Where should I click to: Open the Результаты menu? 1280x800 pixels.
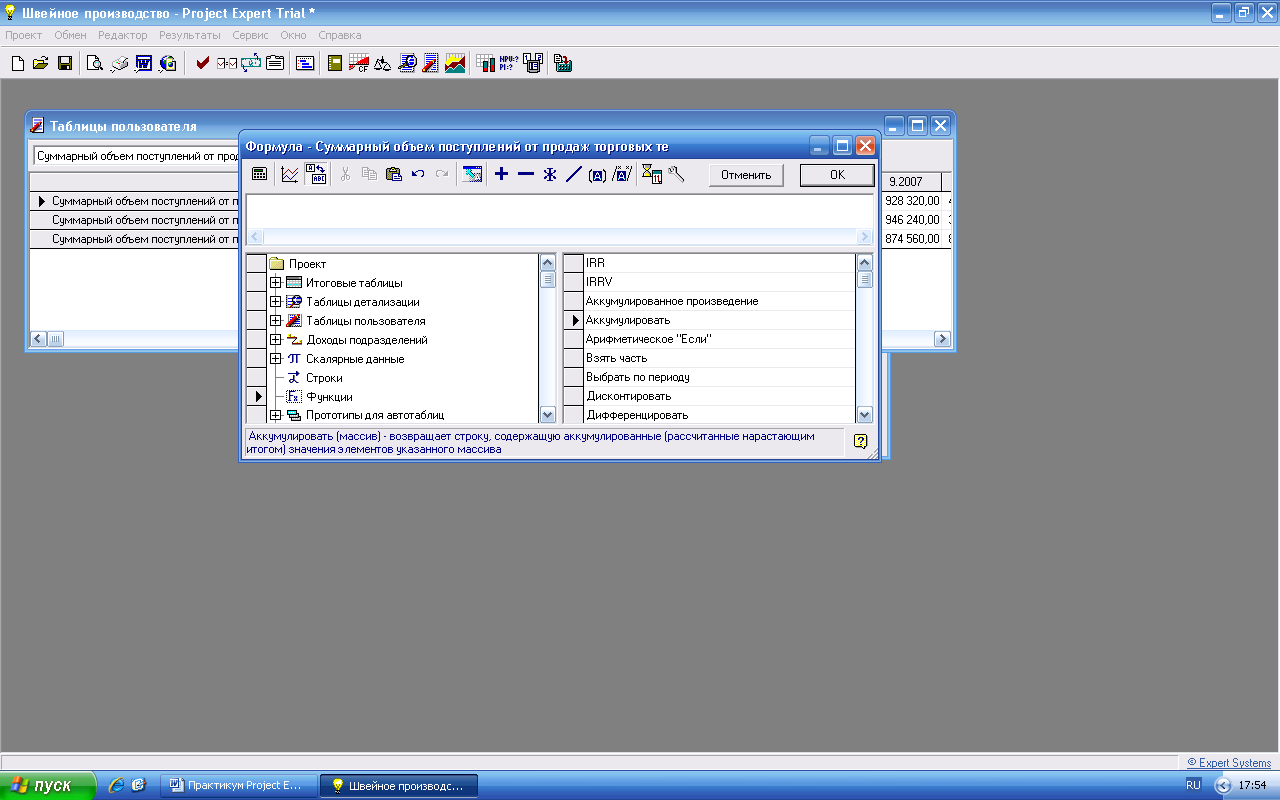coord(190,35)
